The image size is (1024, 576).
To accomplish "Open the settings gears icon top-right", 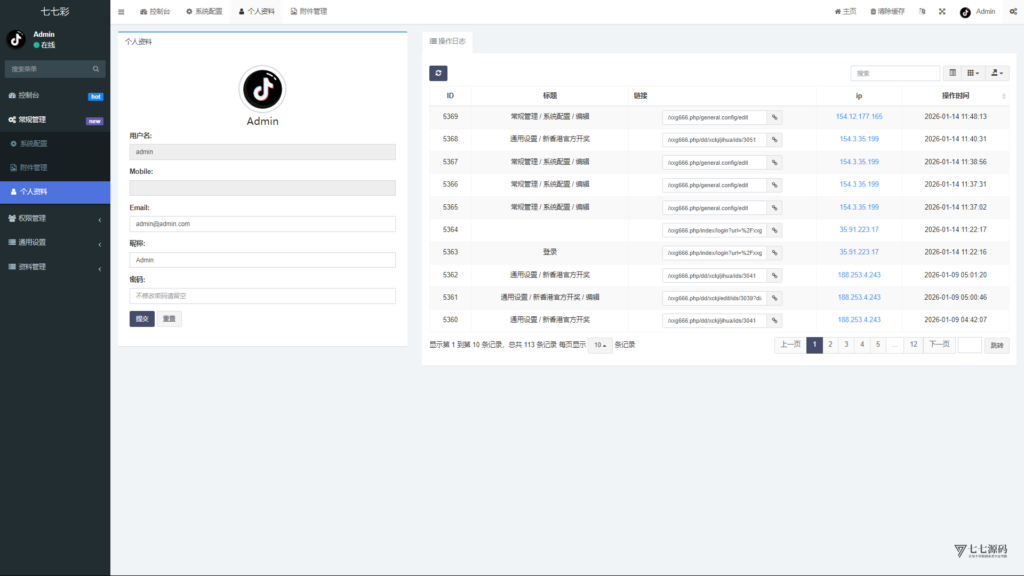I will 1011,12.
